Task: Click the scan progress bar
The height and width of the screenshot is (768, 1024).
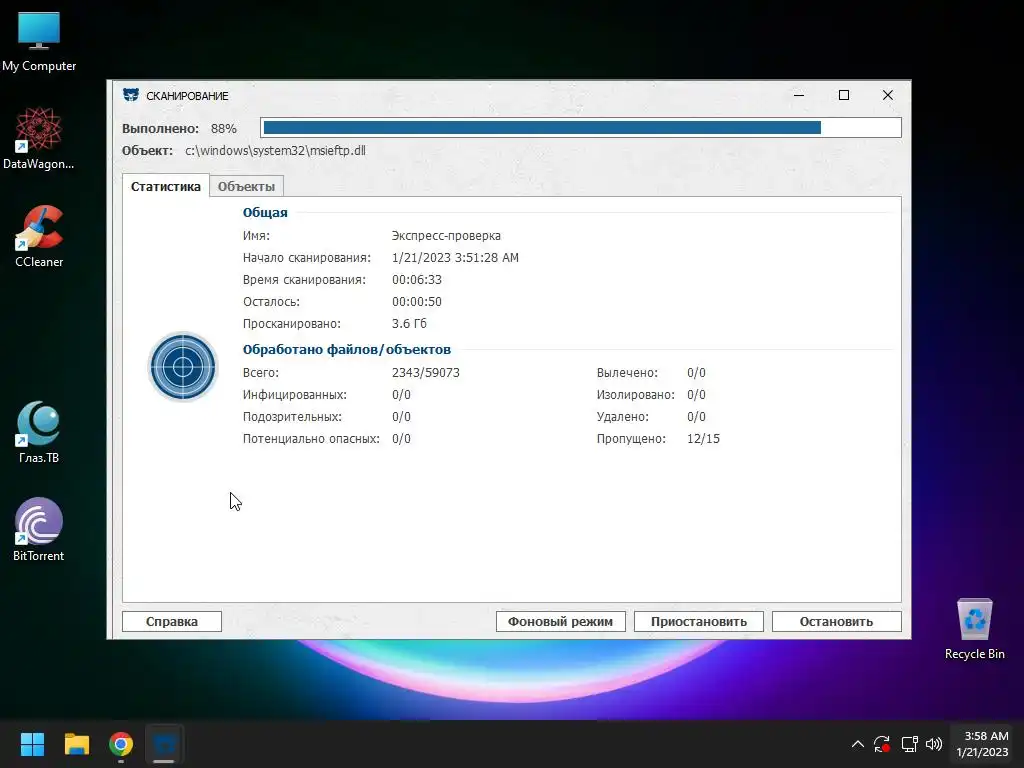Action: [581, 127]
